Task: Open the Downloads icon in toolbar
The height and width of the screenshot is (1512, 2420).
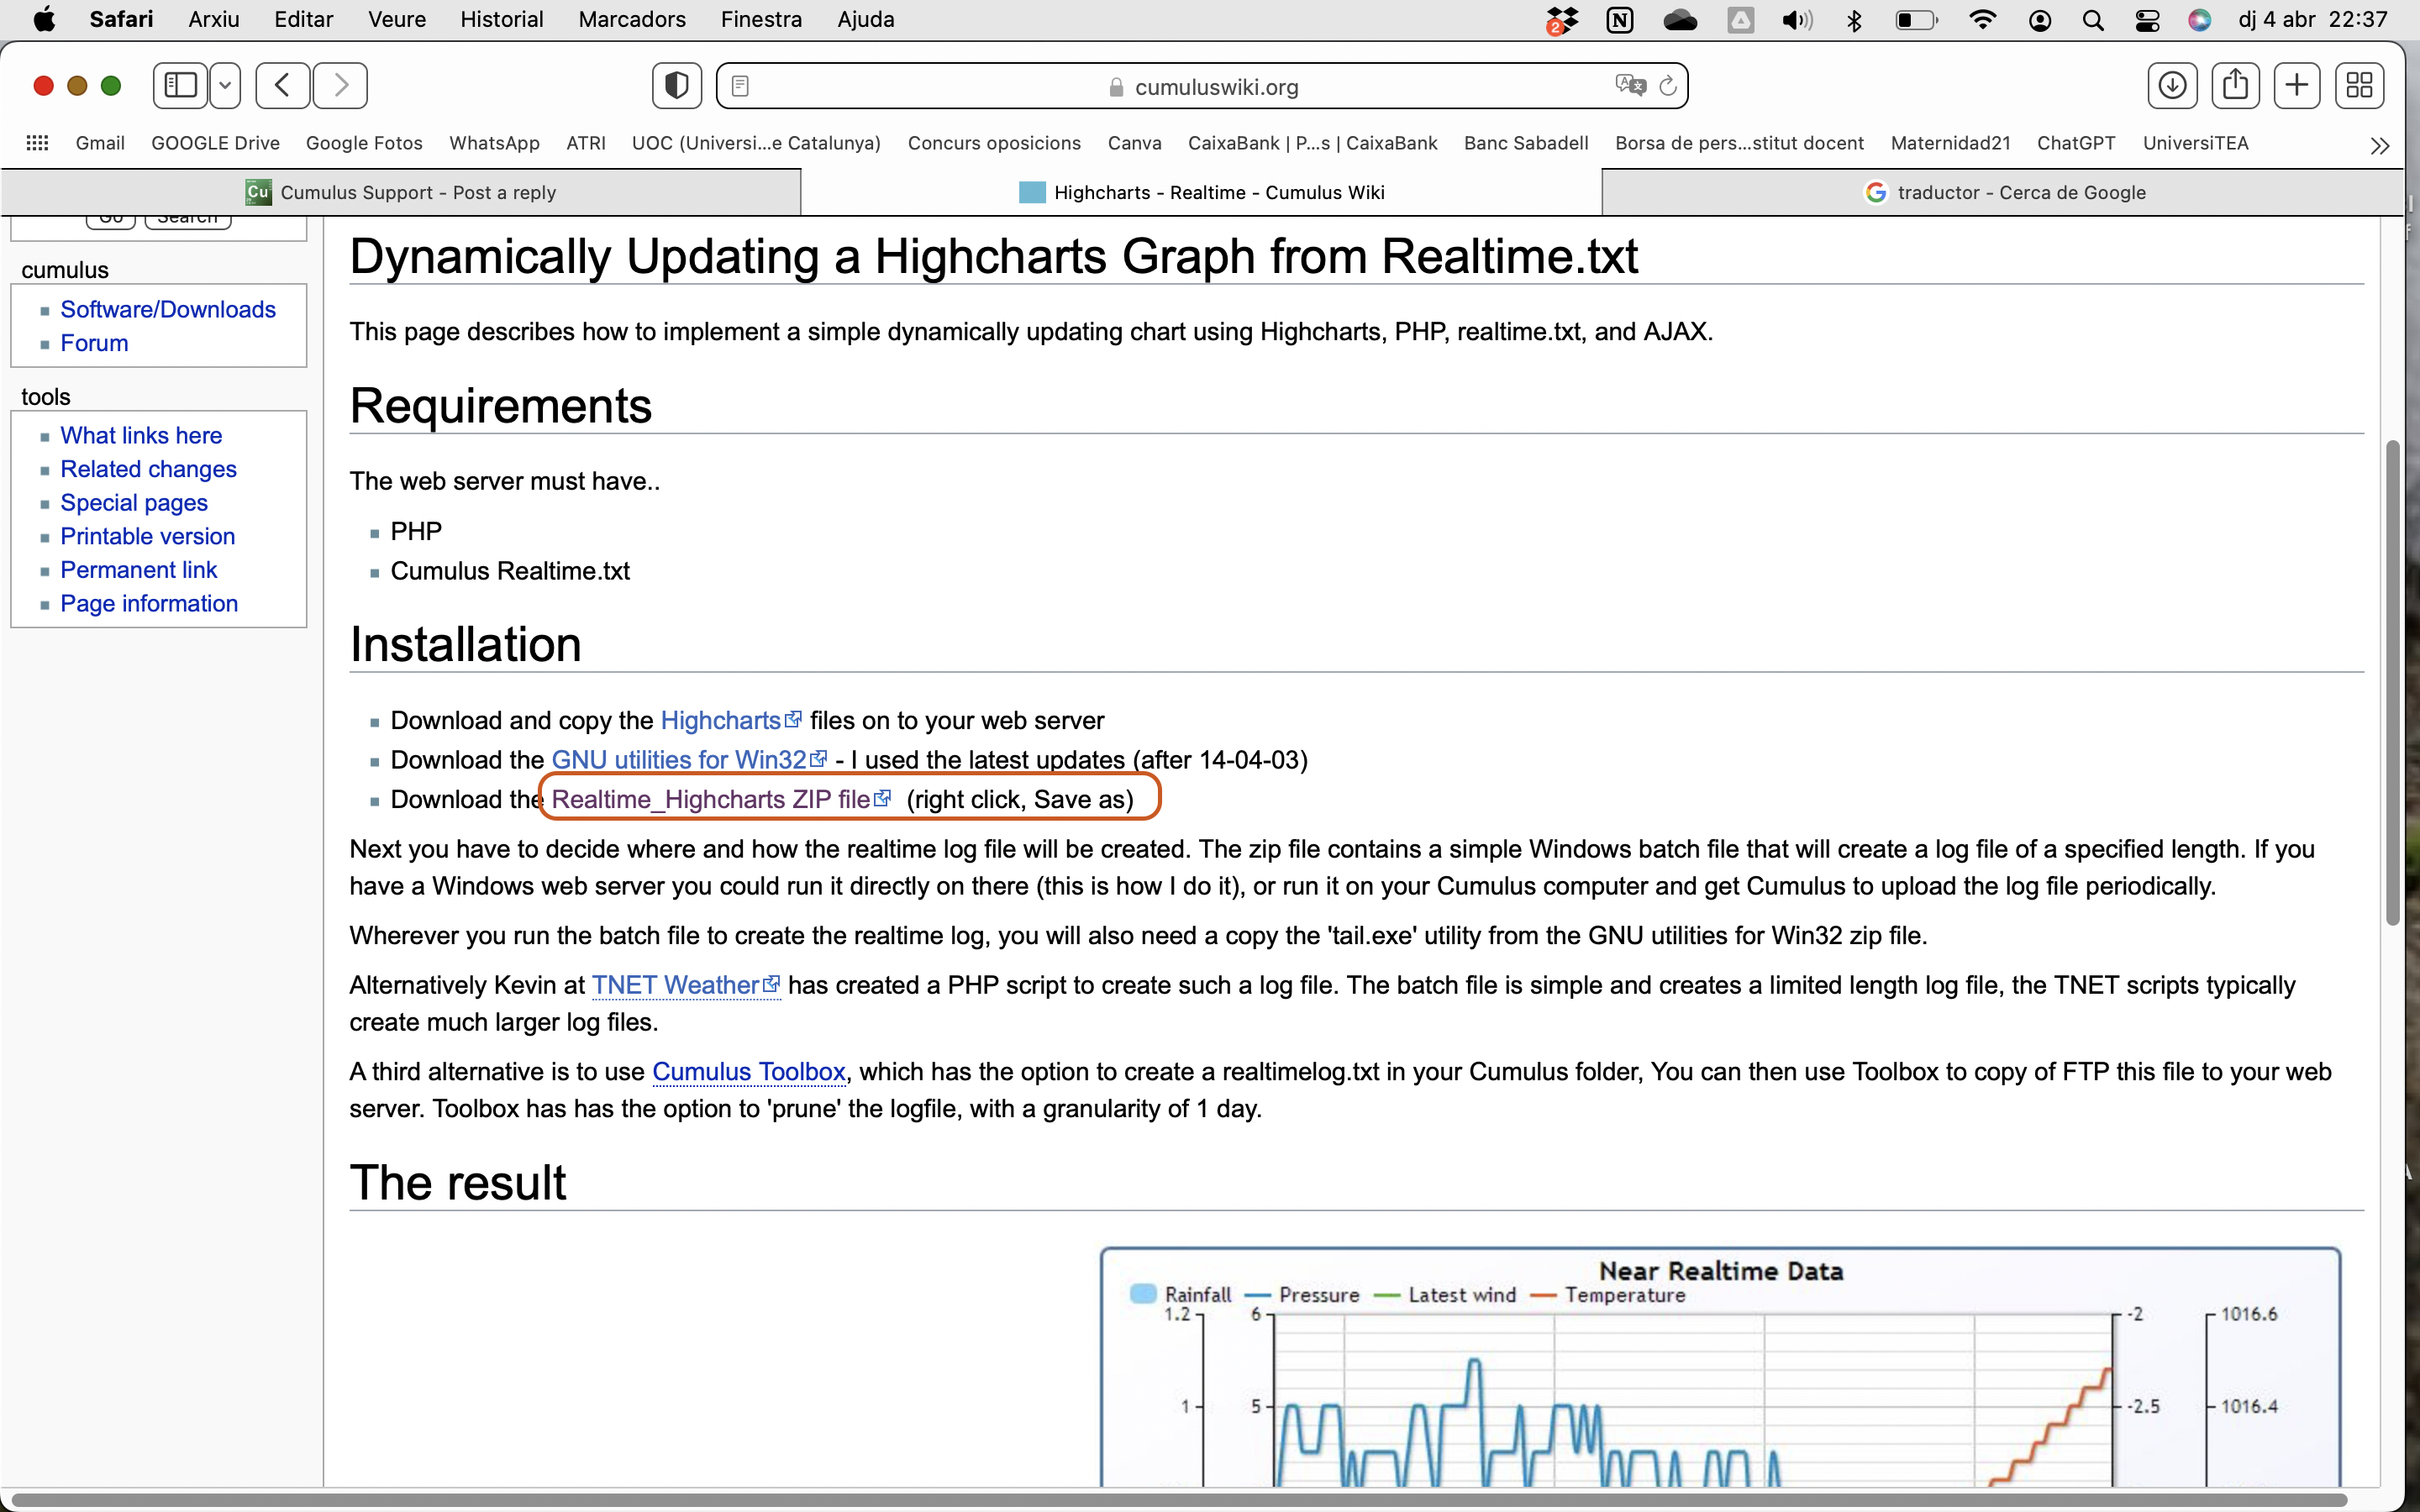Action: click(x=2172, y=85)
